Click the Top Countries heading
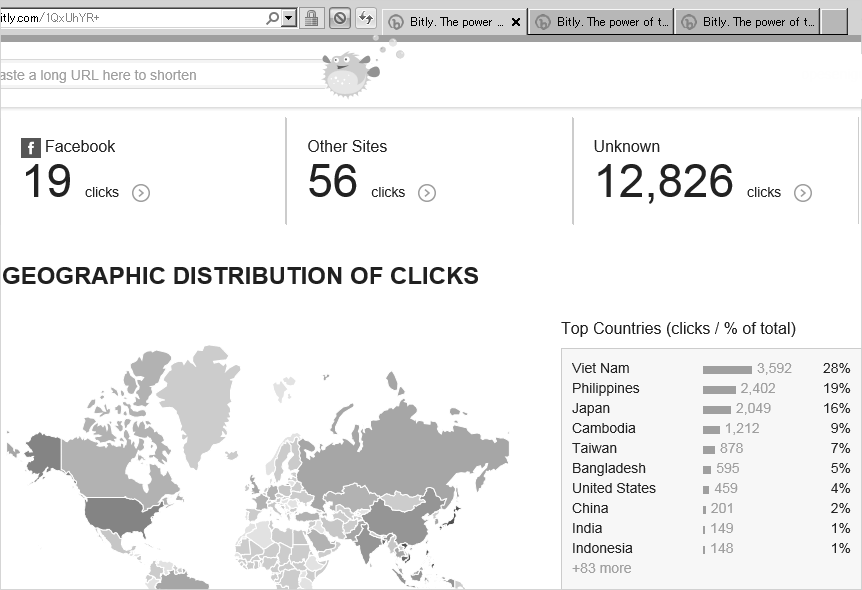The image size is (862, 590). [678, 329]
